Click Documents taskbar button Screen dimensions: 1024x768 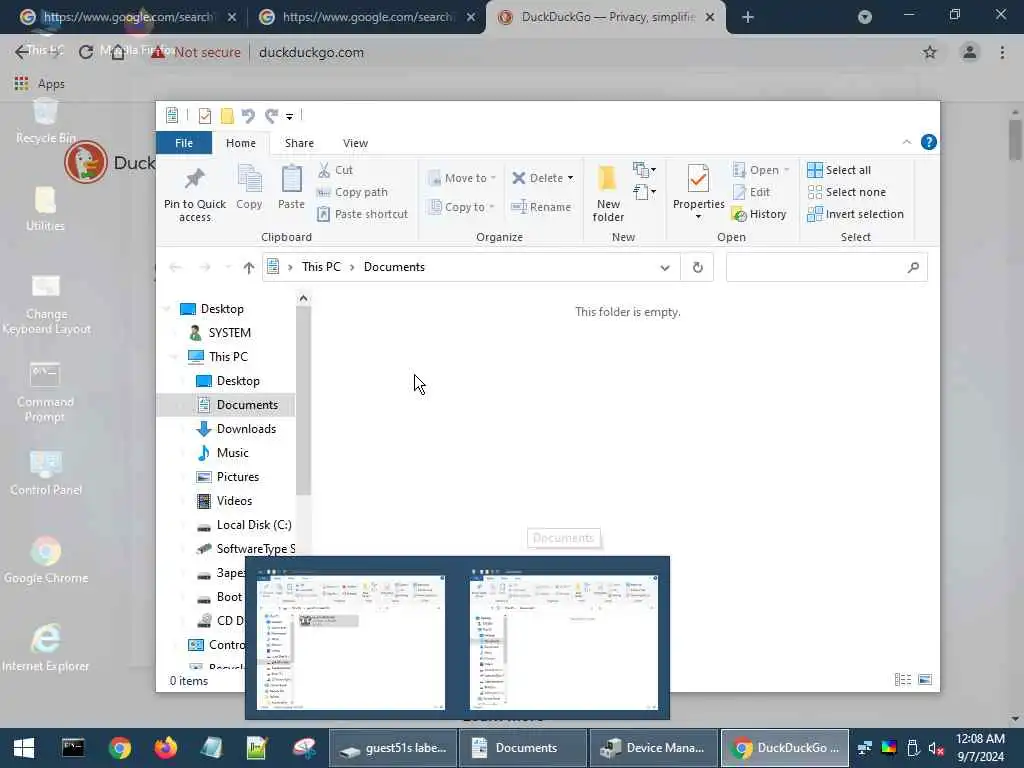pyautogui.click(x=522, y=748)
